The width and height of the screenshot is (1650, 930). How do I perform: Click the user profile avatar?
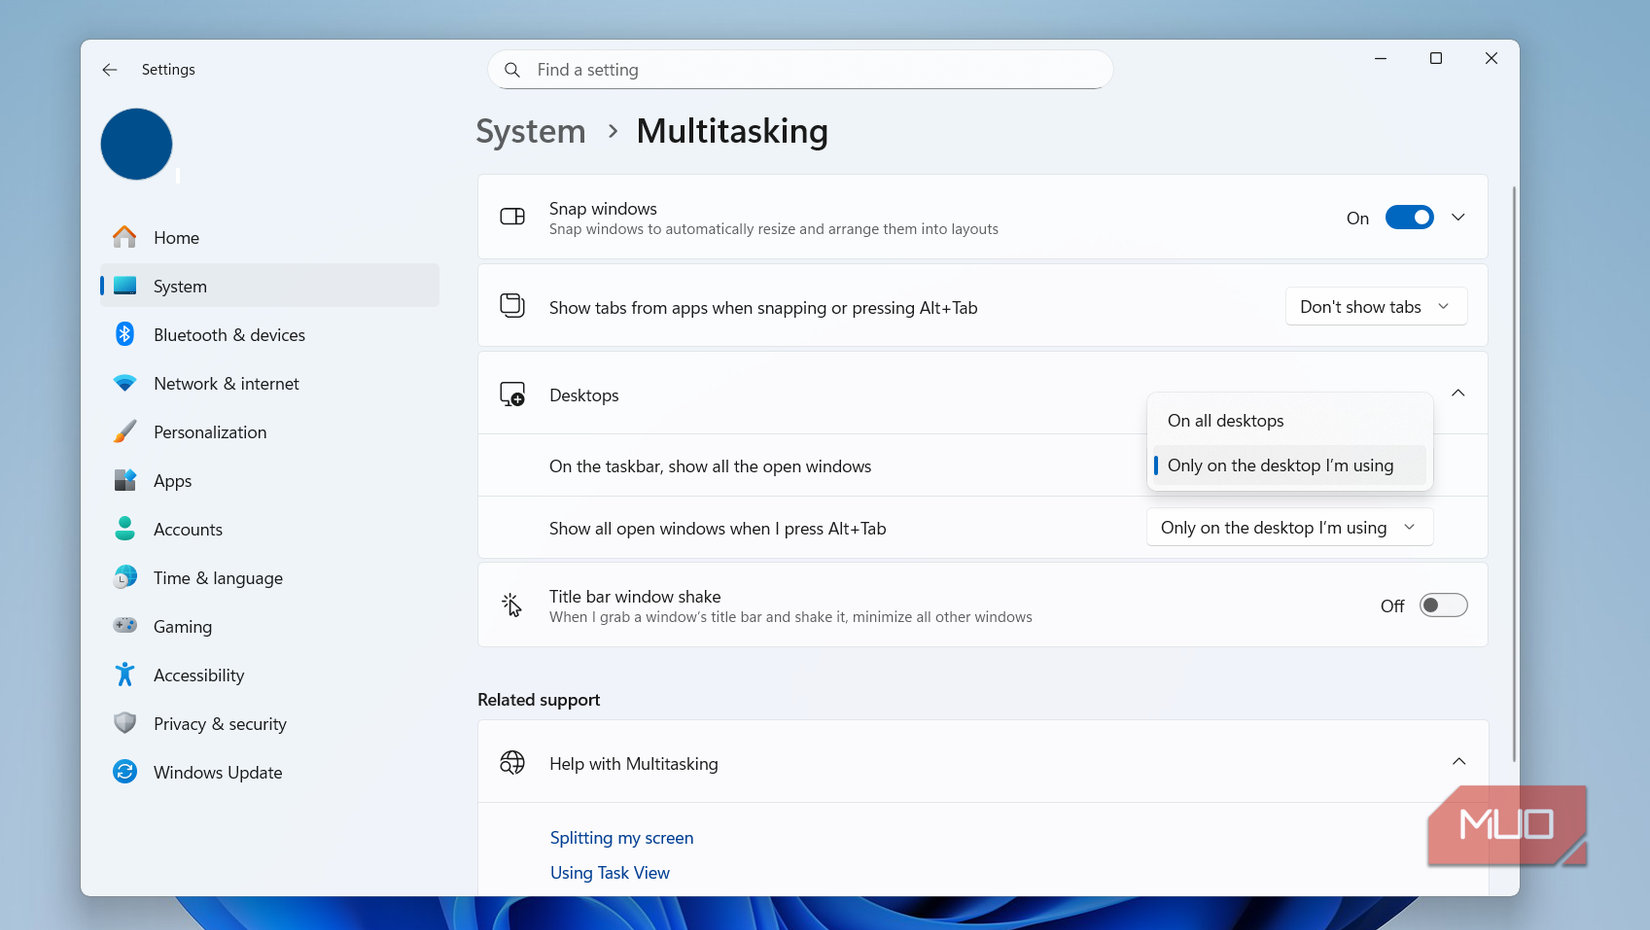[x=137, y=144]
